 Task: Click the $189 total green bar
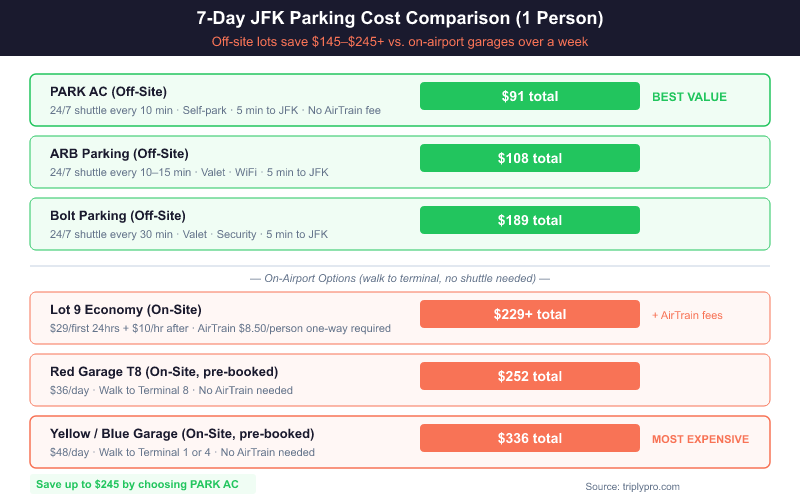529,220
